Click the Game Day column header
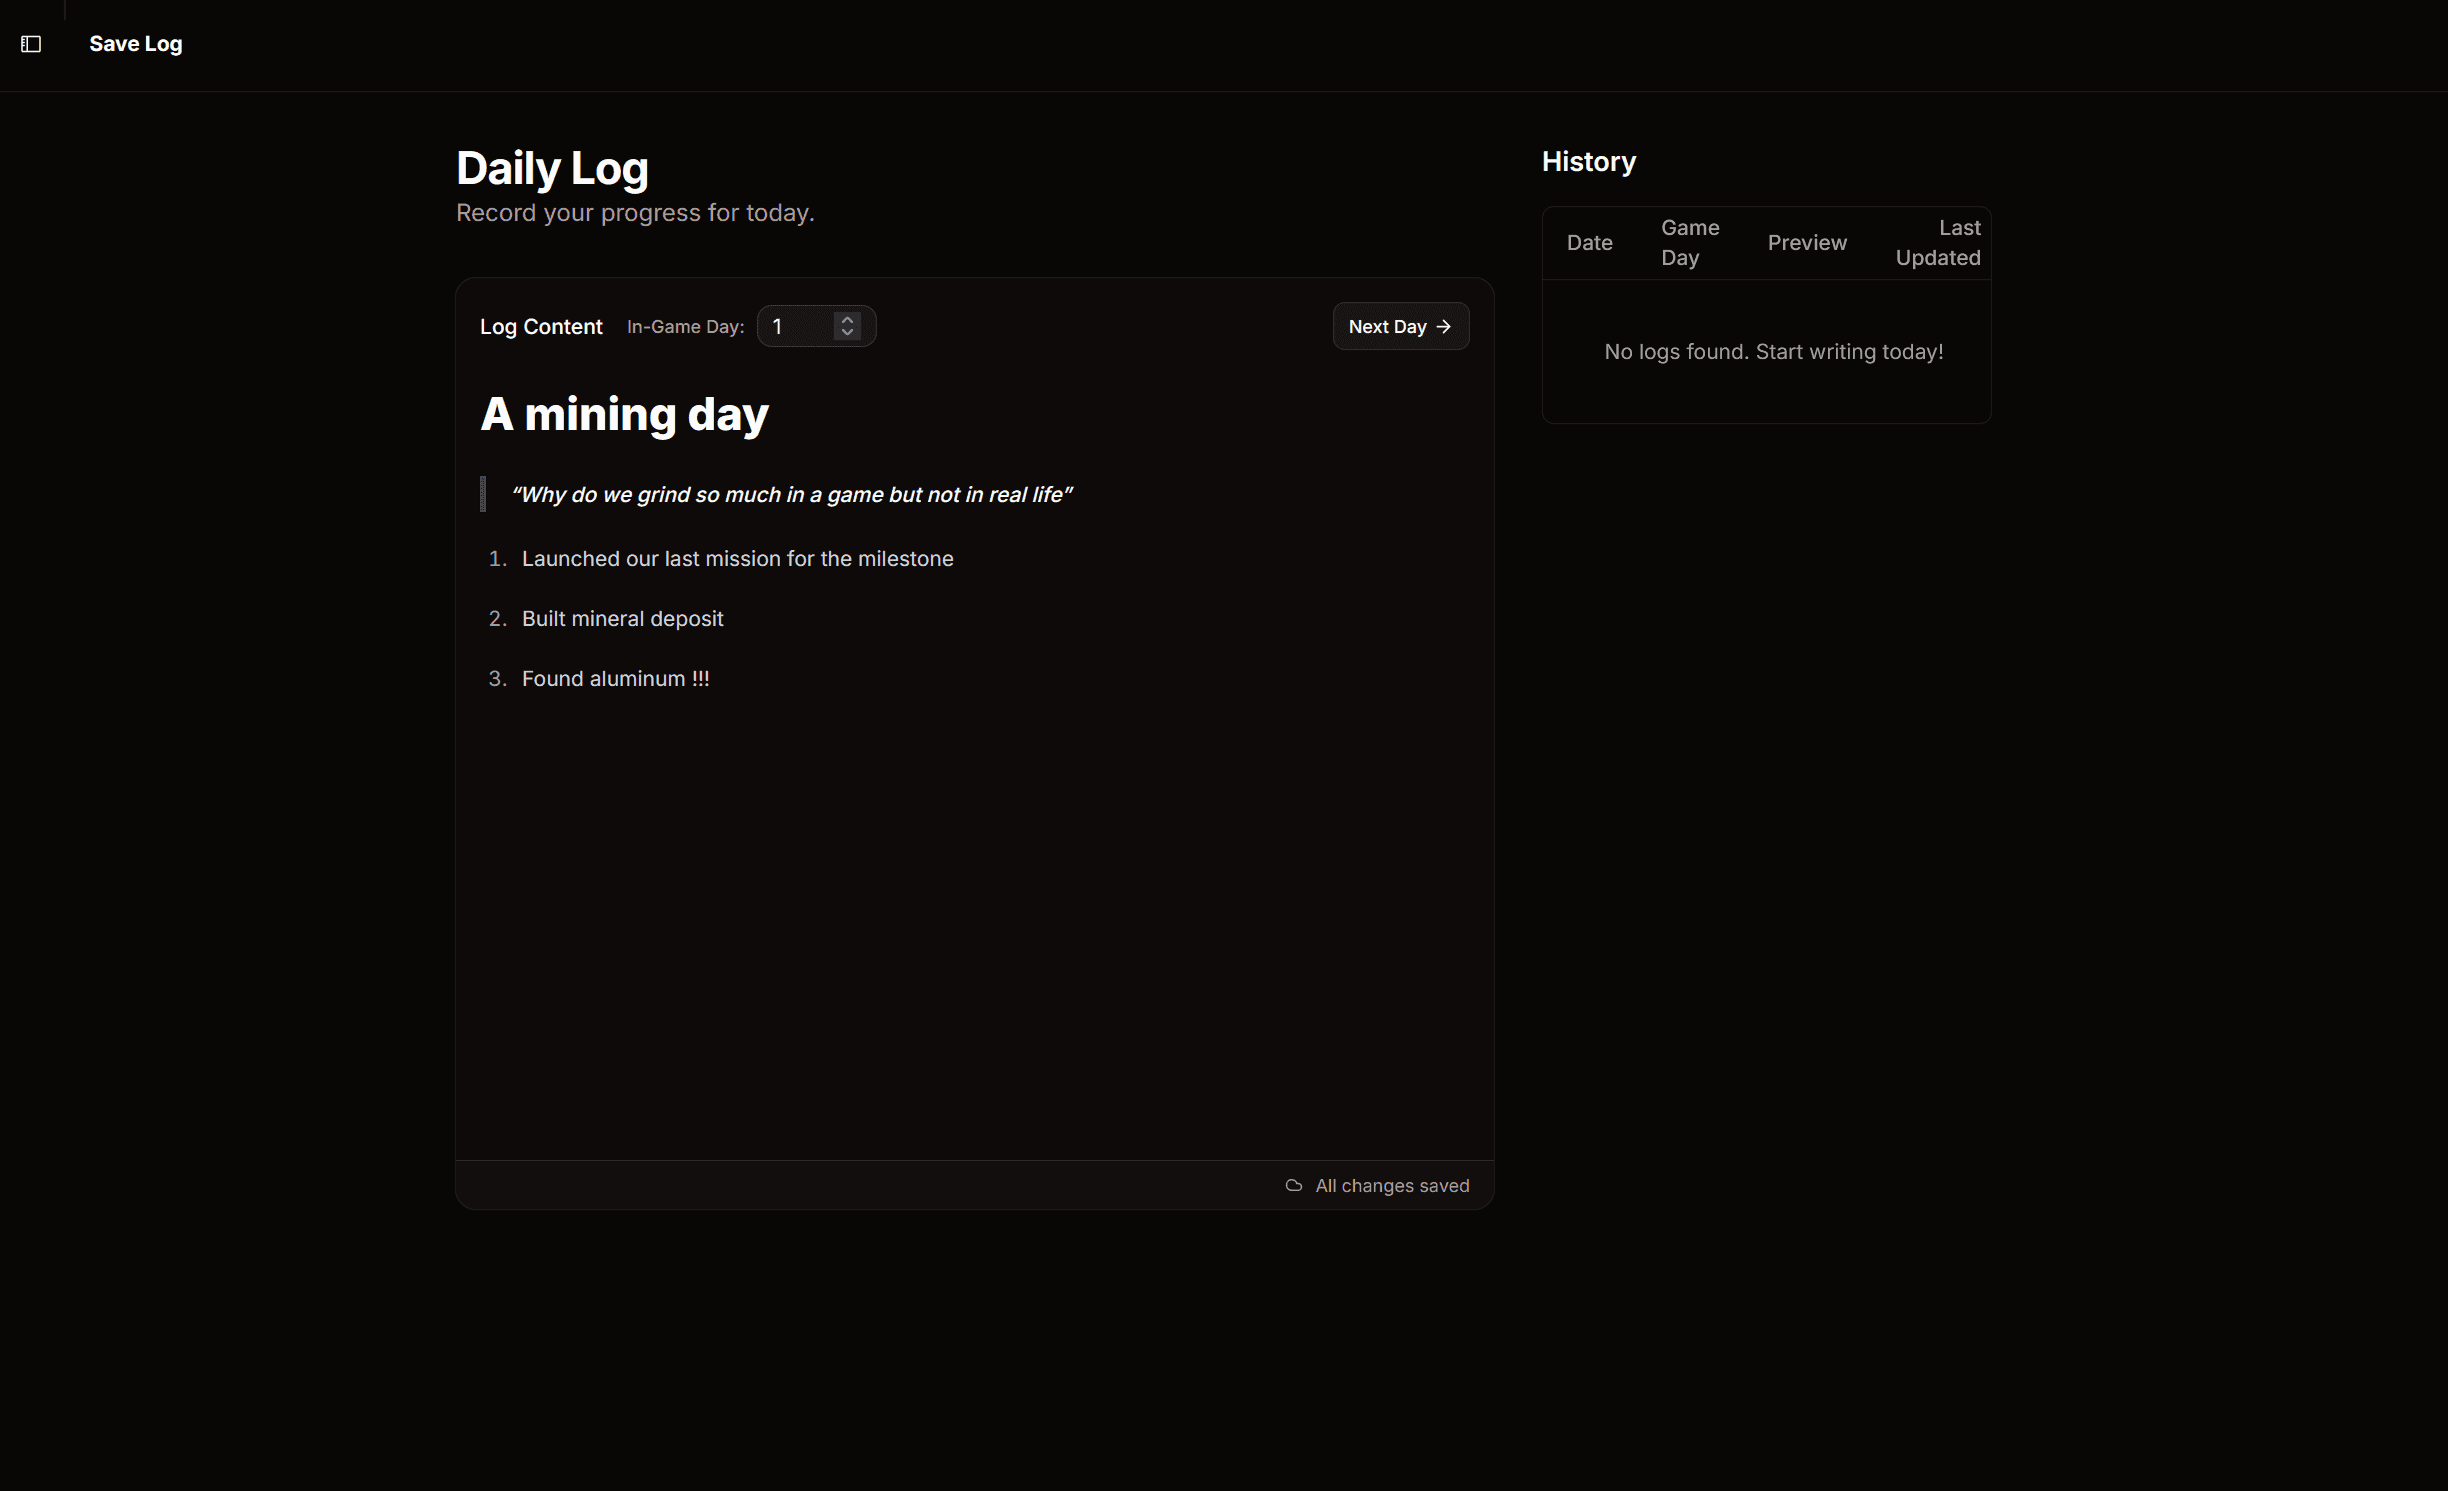The image size is (2448, 1491). tap(1689, 243)
